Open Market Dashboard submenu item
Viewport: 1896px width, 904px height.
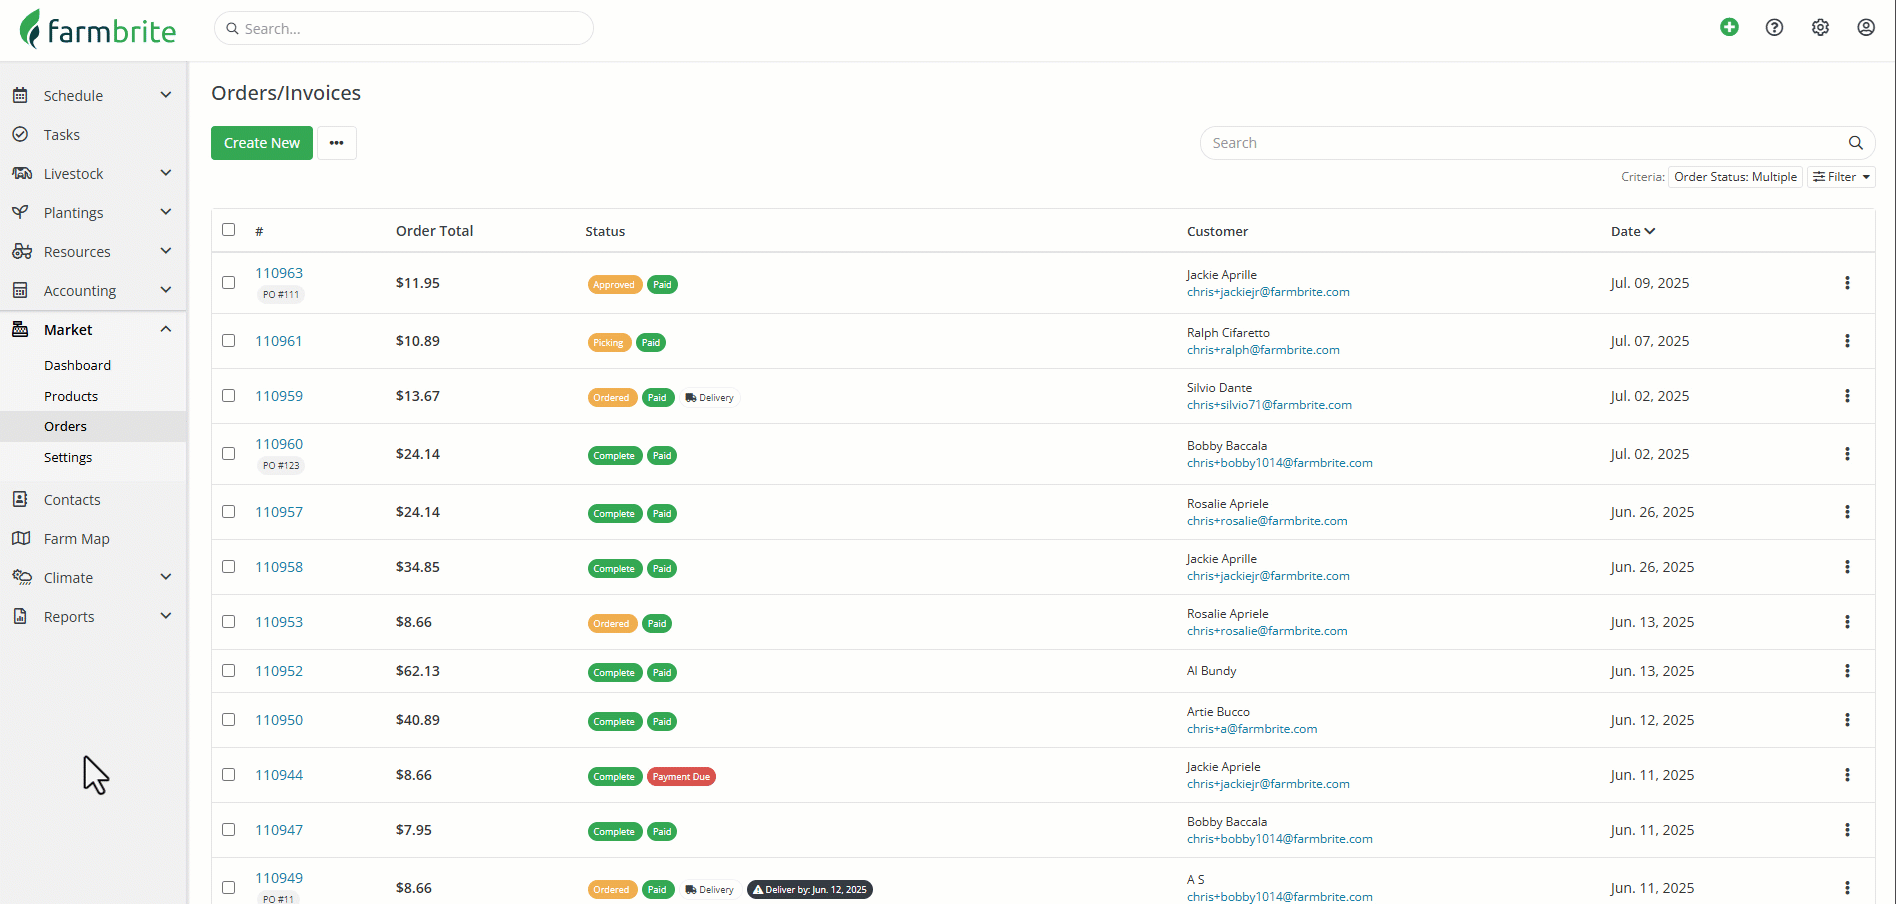(77, 366)
